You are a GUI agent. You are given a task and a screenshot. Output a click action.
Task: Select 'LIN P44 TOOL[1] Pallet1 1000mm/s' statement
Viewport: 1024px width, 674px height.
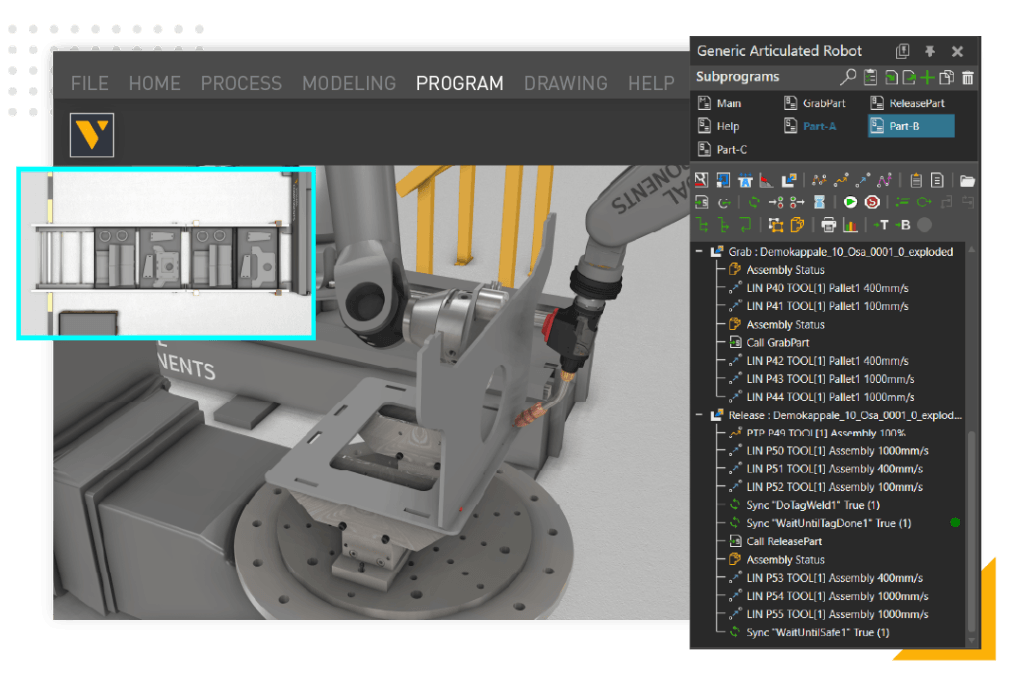coord(822,397)
